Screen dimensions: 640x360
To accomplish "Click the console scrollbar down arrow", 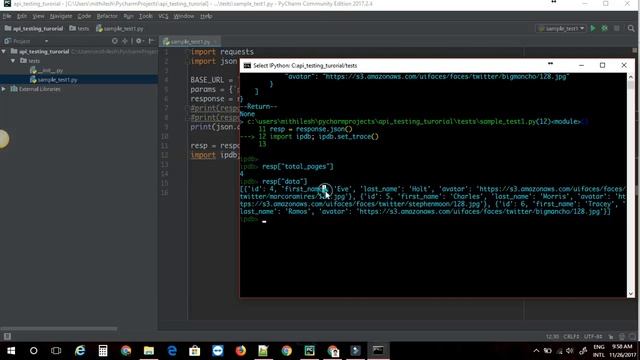I will 631,293.
